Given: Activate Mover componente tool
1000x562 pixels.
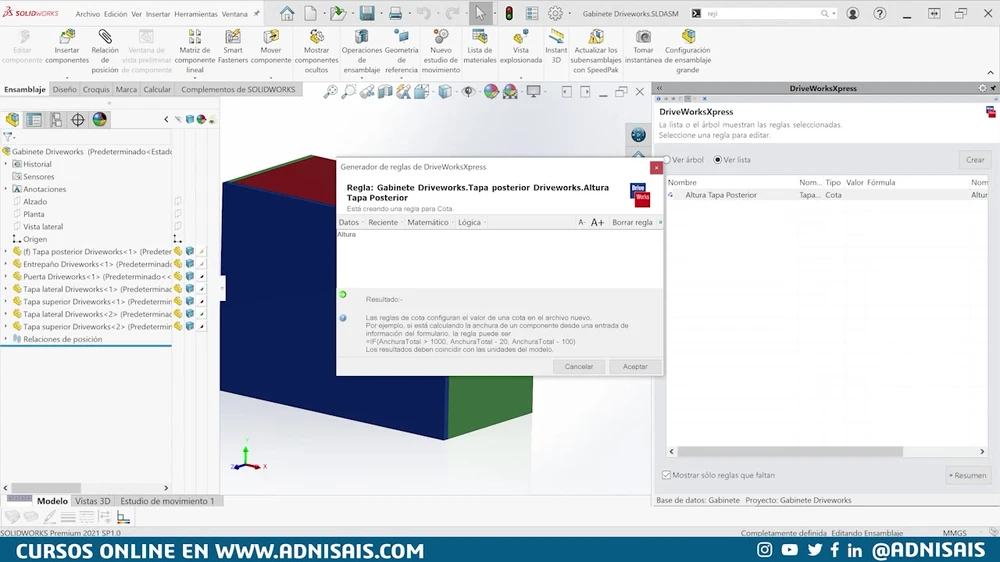Looking at the screenshot, I should click(270, 47).
